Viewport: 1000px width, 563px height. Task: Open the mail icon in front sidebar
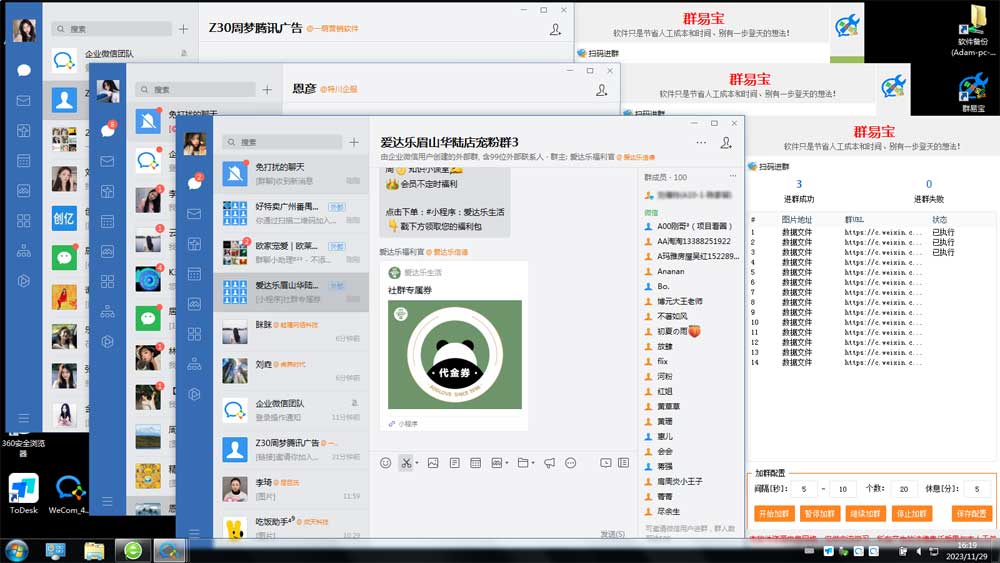(x=194, y=214)
